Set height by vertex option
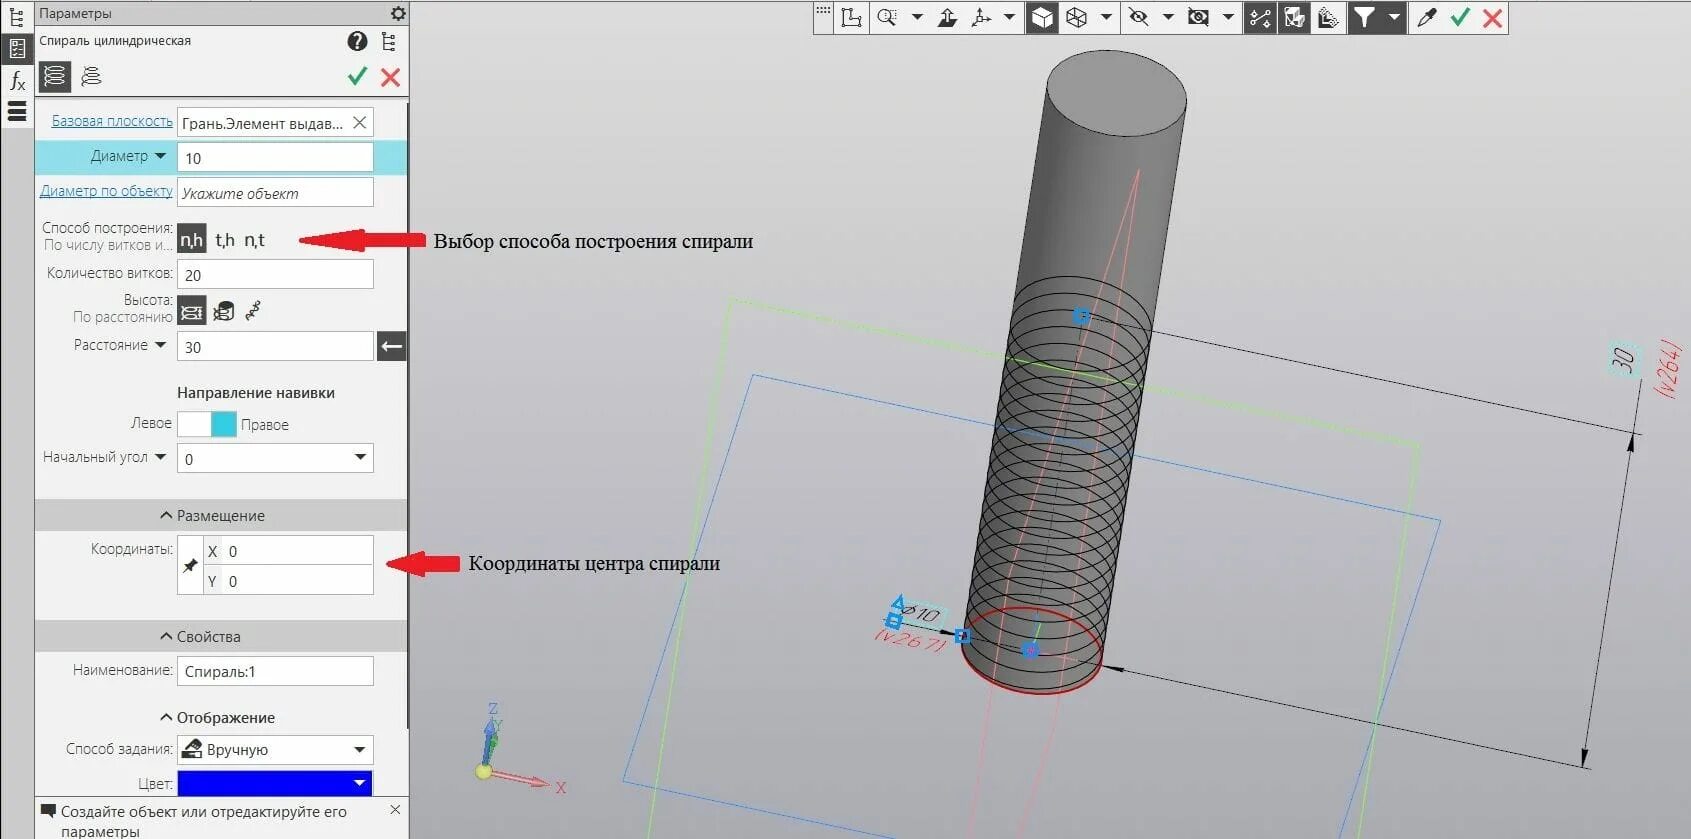Viewport: 1691px width, 839px height. (253, 311)
